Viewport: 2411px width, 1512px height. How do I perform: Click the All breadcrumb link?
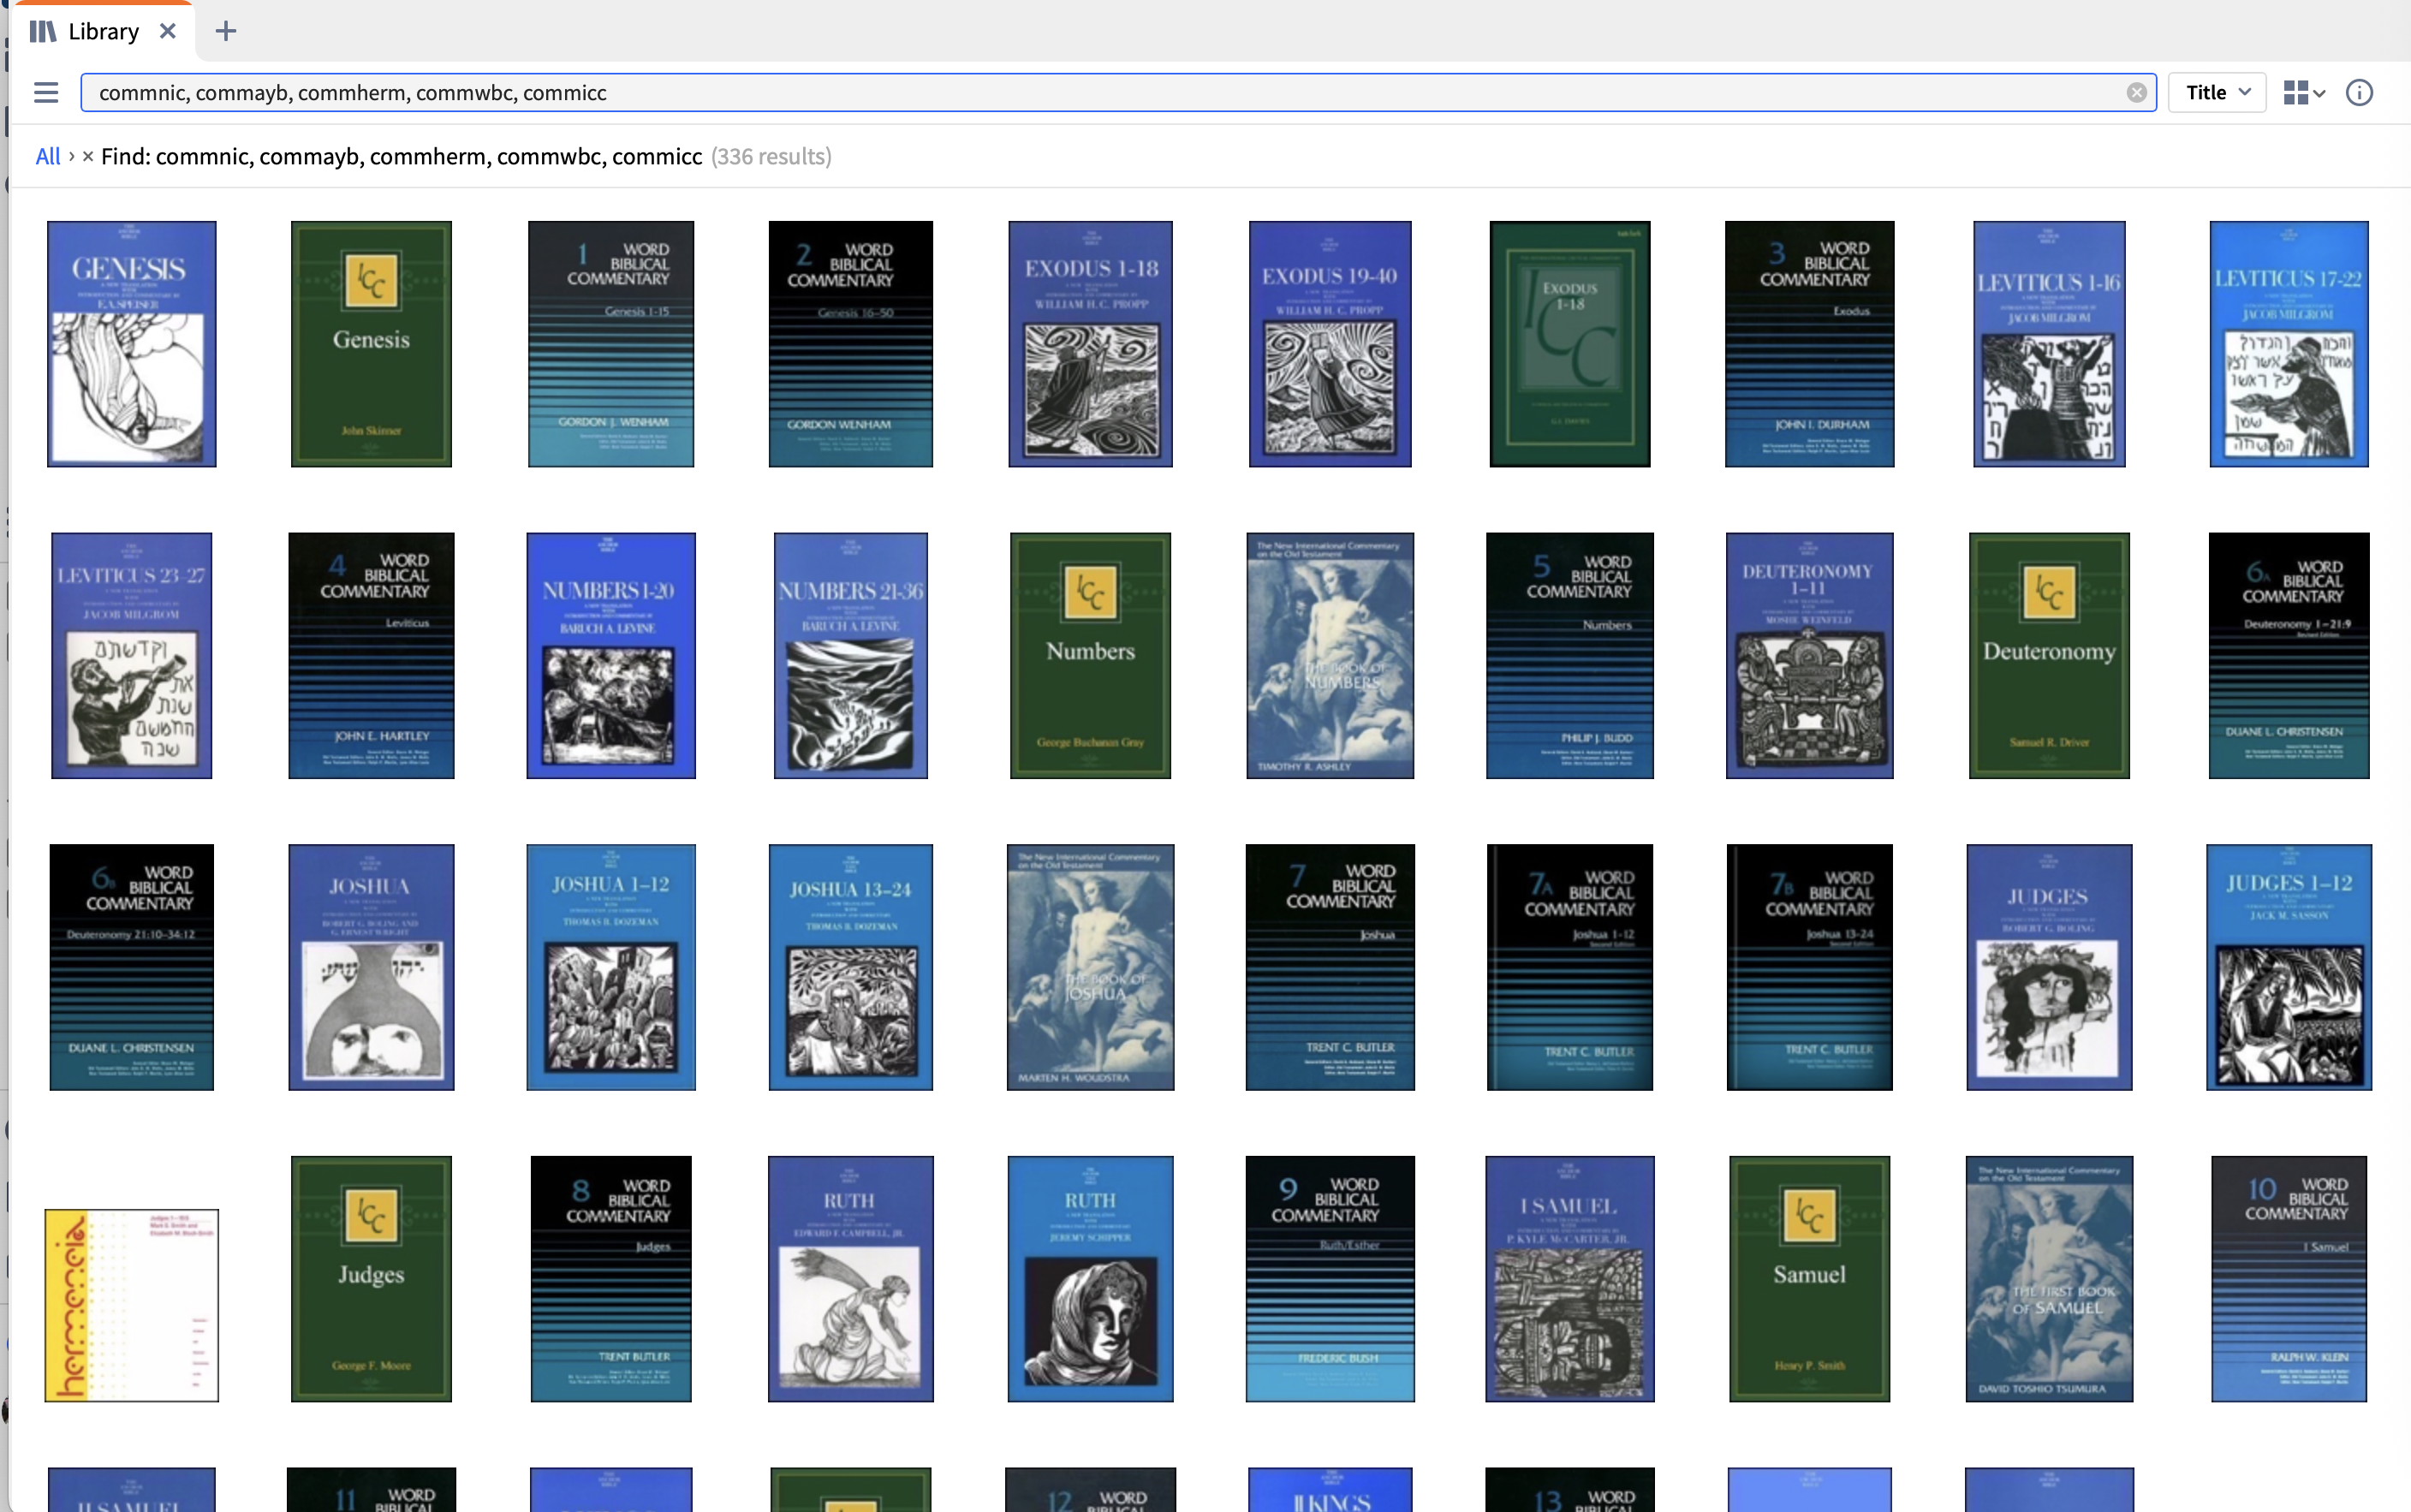(48, 156)
